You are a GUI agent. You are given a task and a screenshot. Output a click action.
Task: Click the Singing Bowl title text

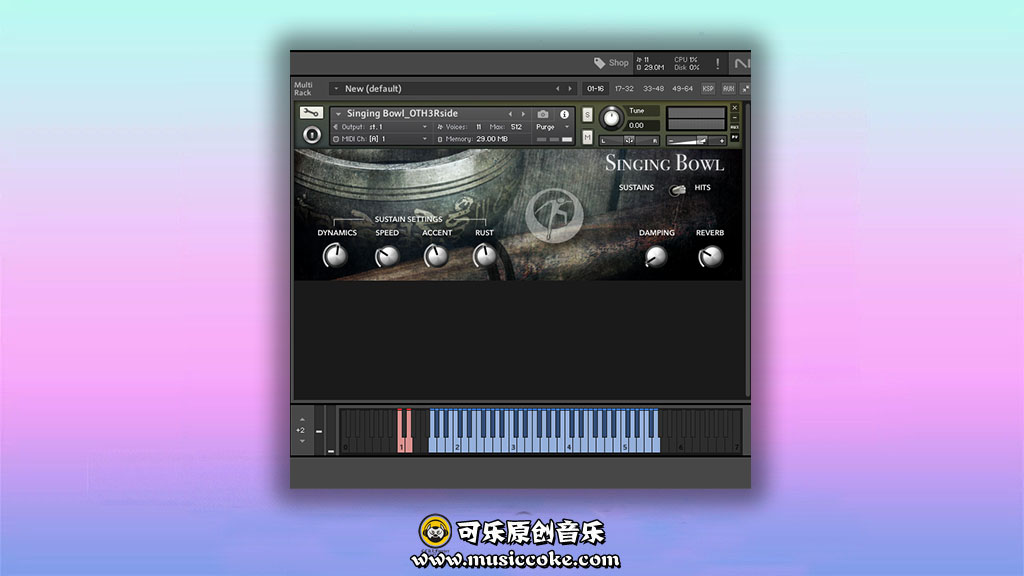[664, 163]
